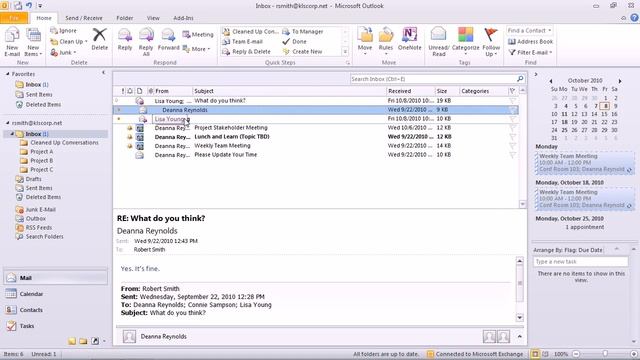This screenshot has height=360, width=640.
Task: Run the Reply & Delete quick step
Action: coord(247,52)
